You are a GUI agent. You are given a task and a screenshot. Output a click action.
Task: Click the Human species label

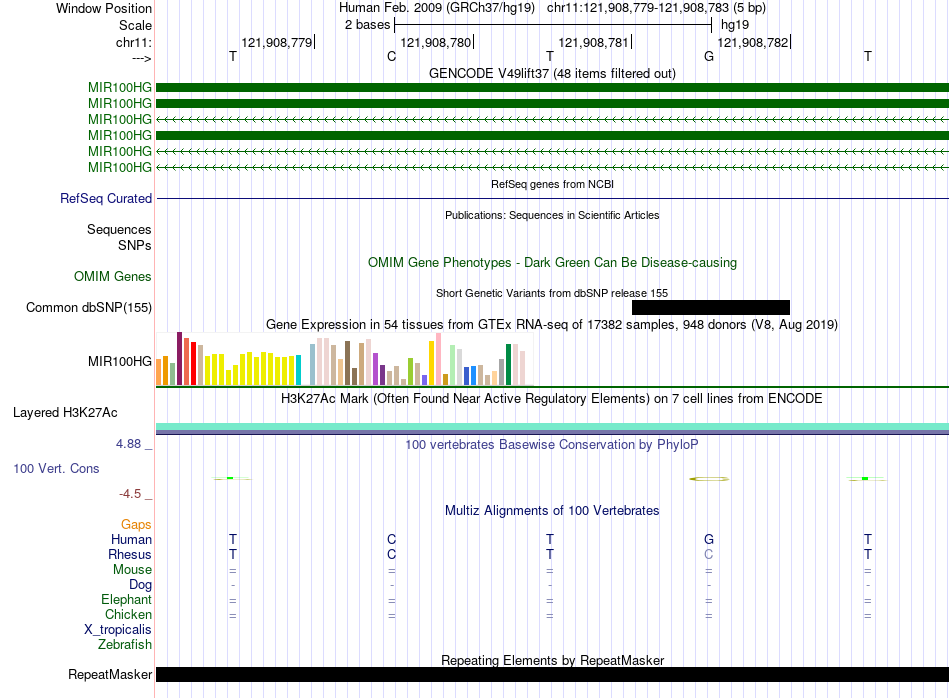click(131, 539)
